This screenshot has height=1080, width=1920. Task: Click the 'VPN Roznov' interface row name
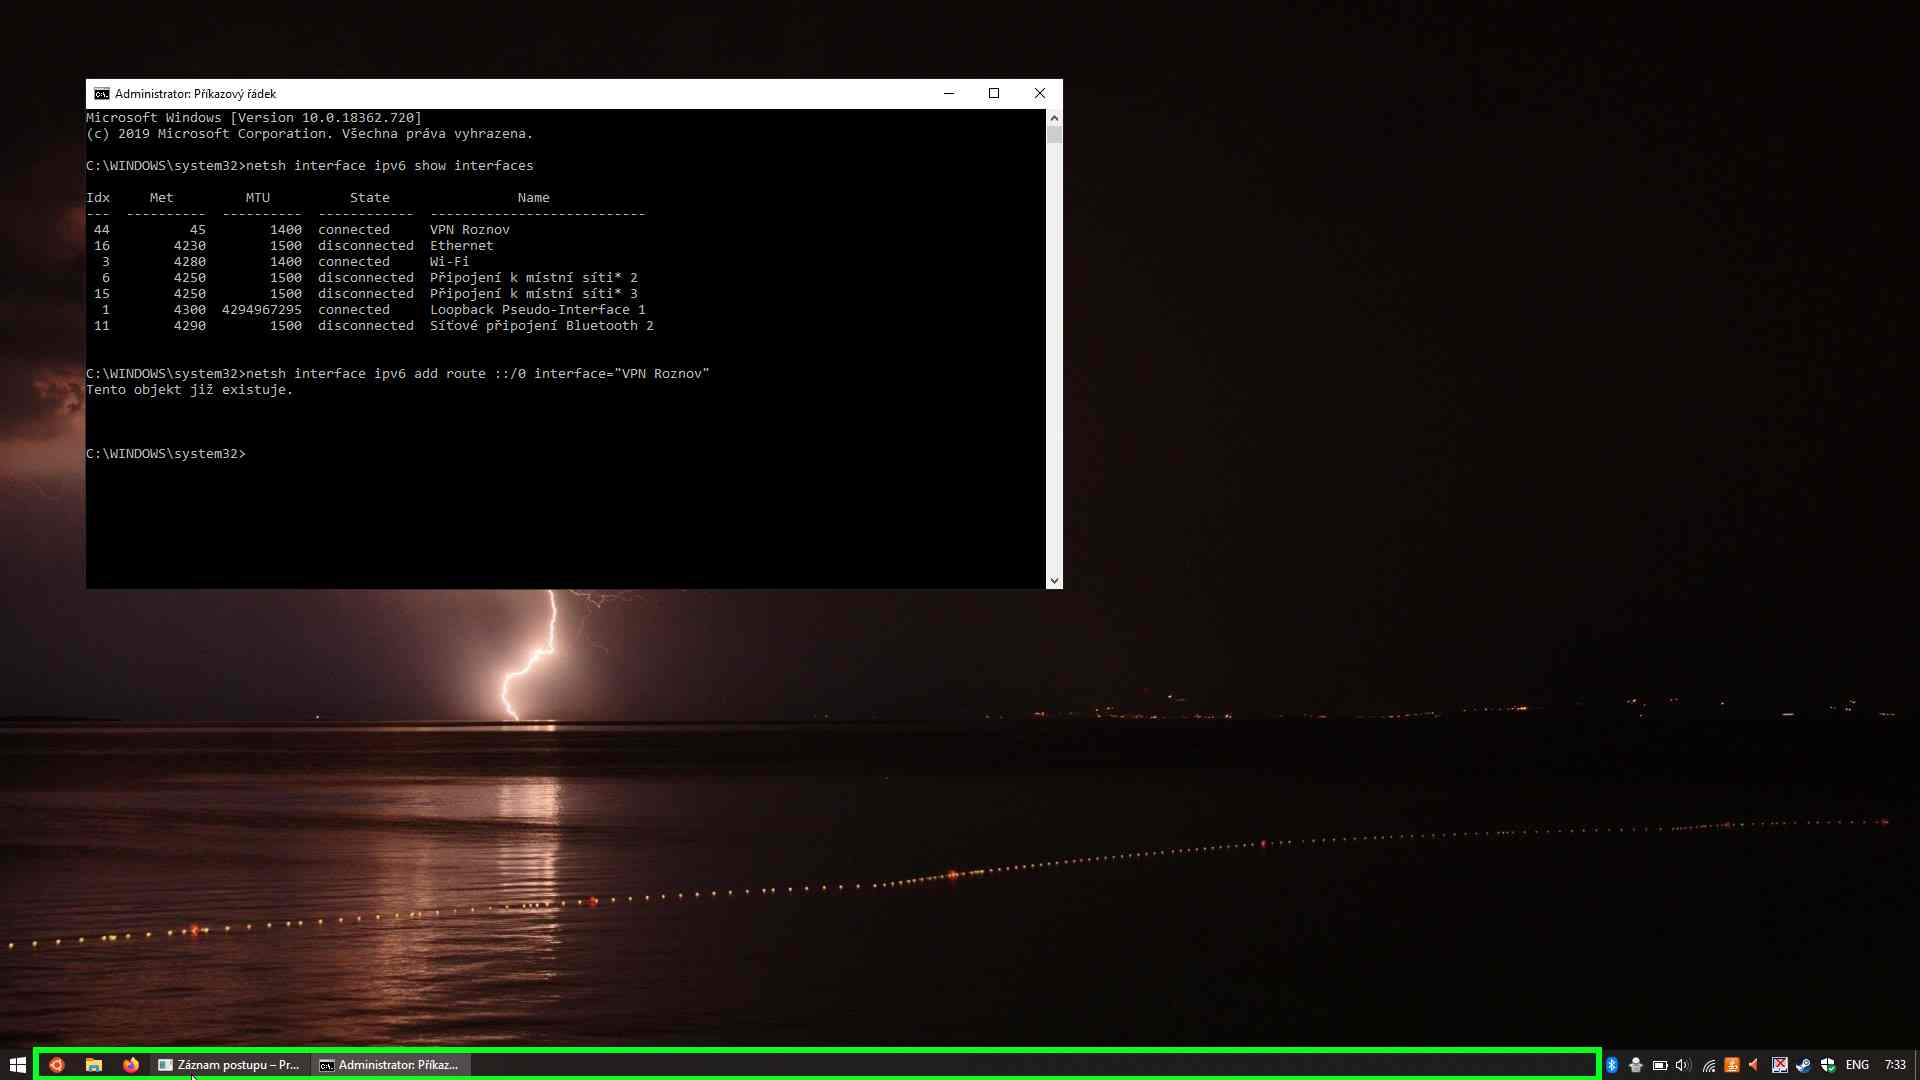tap(470, 230)
